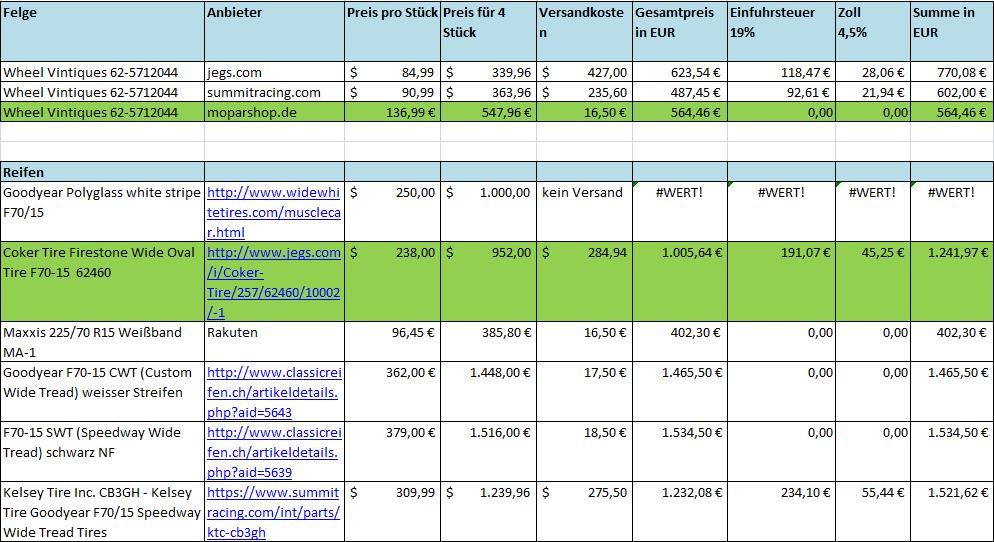The image size is (994, 542).
Task: Click the customs cell 55,44 €
Action: 873,512
